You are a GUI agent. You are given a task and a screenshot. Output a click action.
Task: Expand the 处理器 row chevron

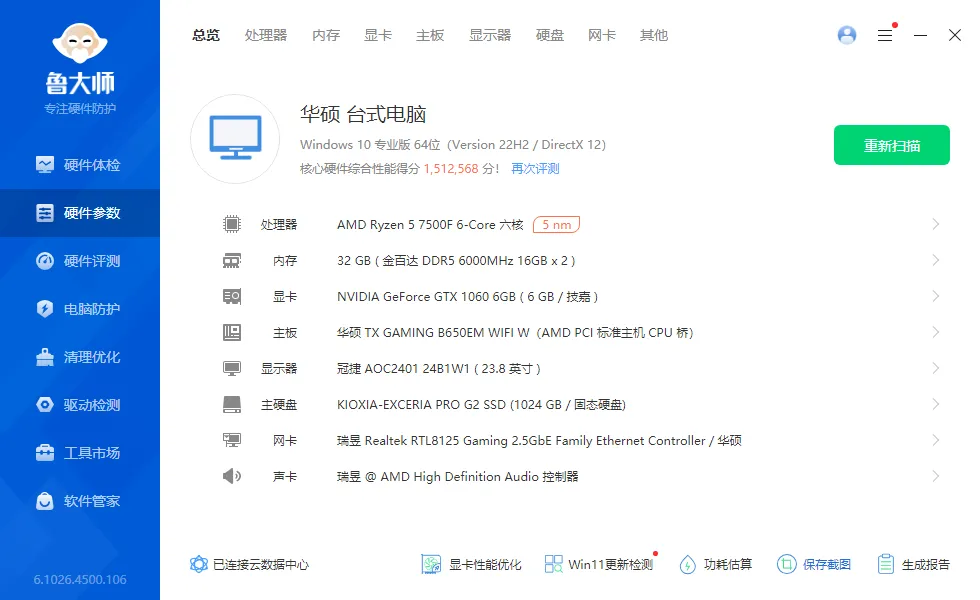pyautogui.click(x=936, y=224)
